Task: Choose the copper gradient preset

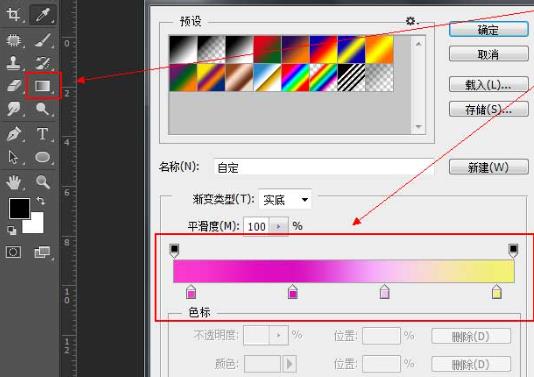Action: (x=239, y=78)
